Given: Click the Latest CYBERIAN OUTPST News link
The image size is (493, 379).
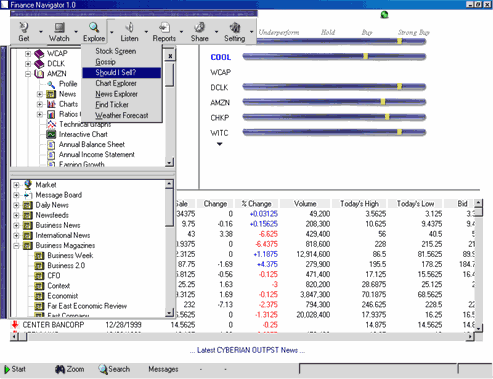Looking at the screenshot, I should point(247,350).
